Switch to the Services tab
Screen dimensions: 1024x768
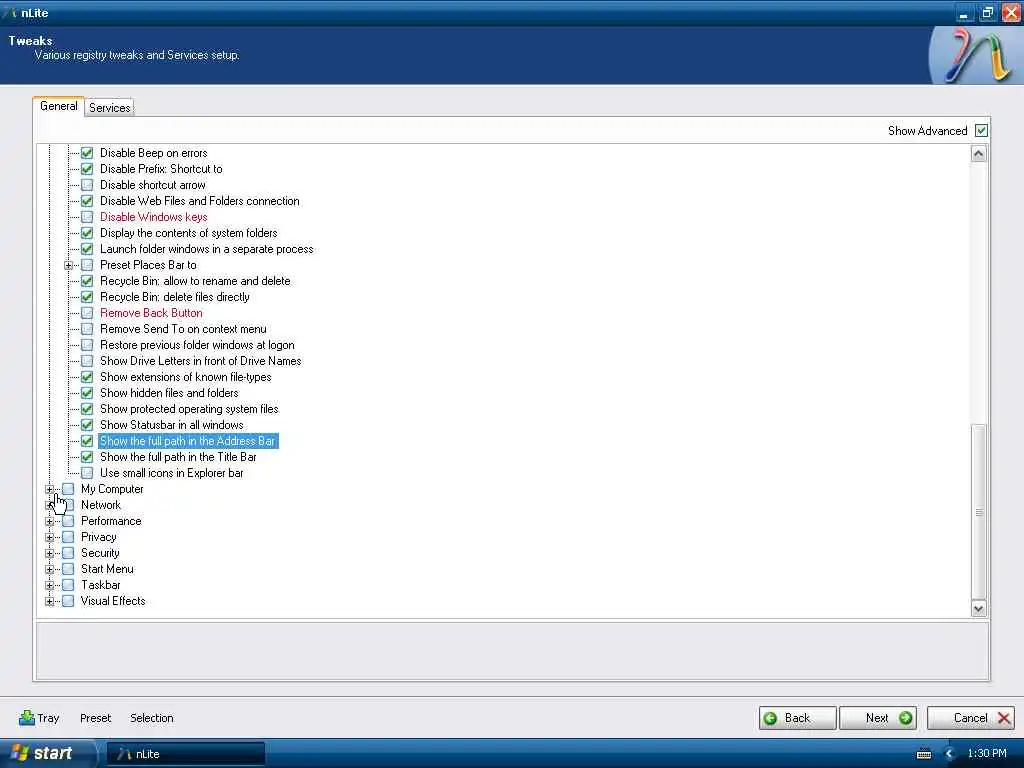pos(110,108)
